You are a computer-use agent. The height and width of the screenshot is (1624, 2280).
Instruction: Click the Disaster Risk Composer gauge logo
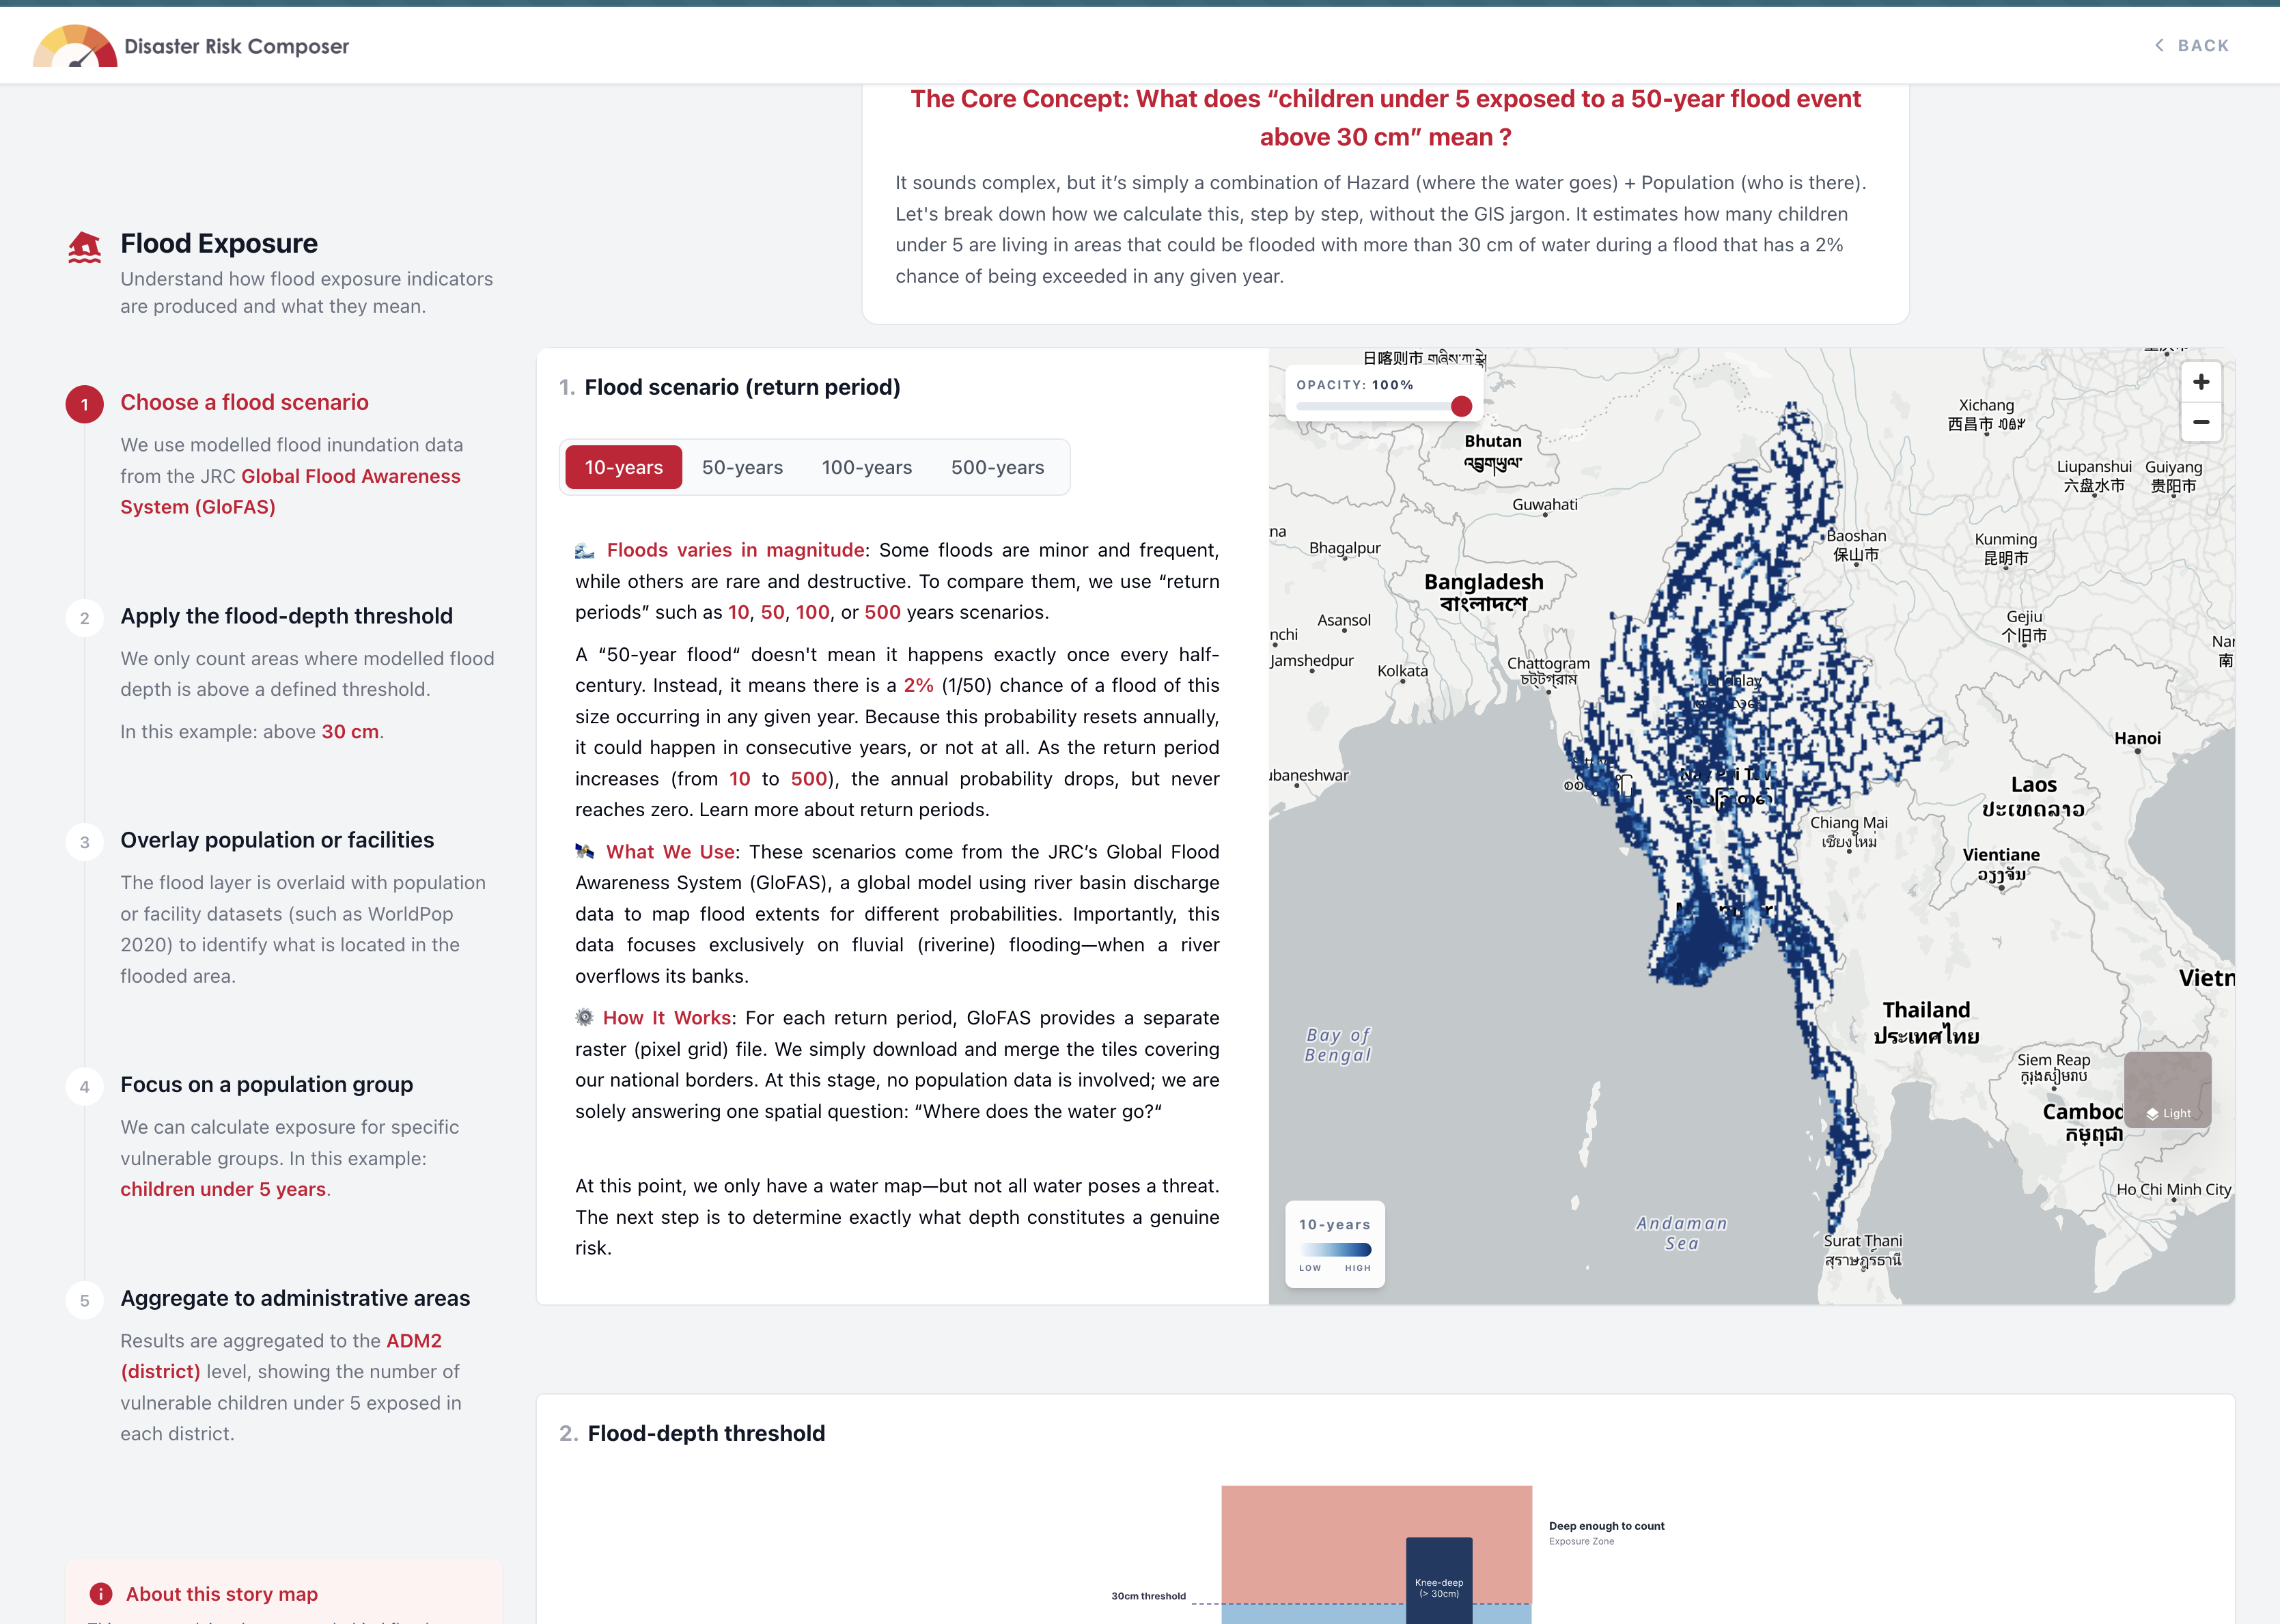[x=75, y=46]
